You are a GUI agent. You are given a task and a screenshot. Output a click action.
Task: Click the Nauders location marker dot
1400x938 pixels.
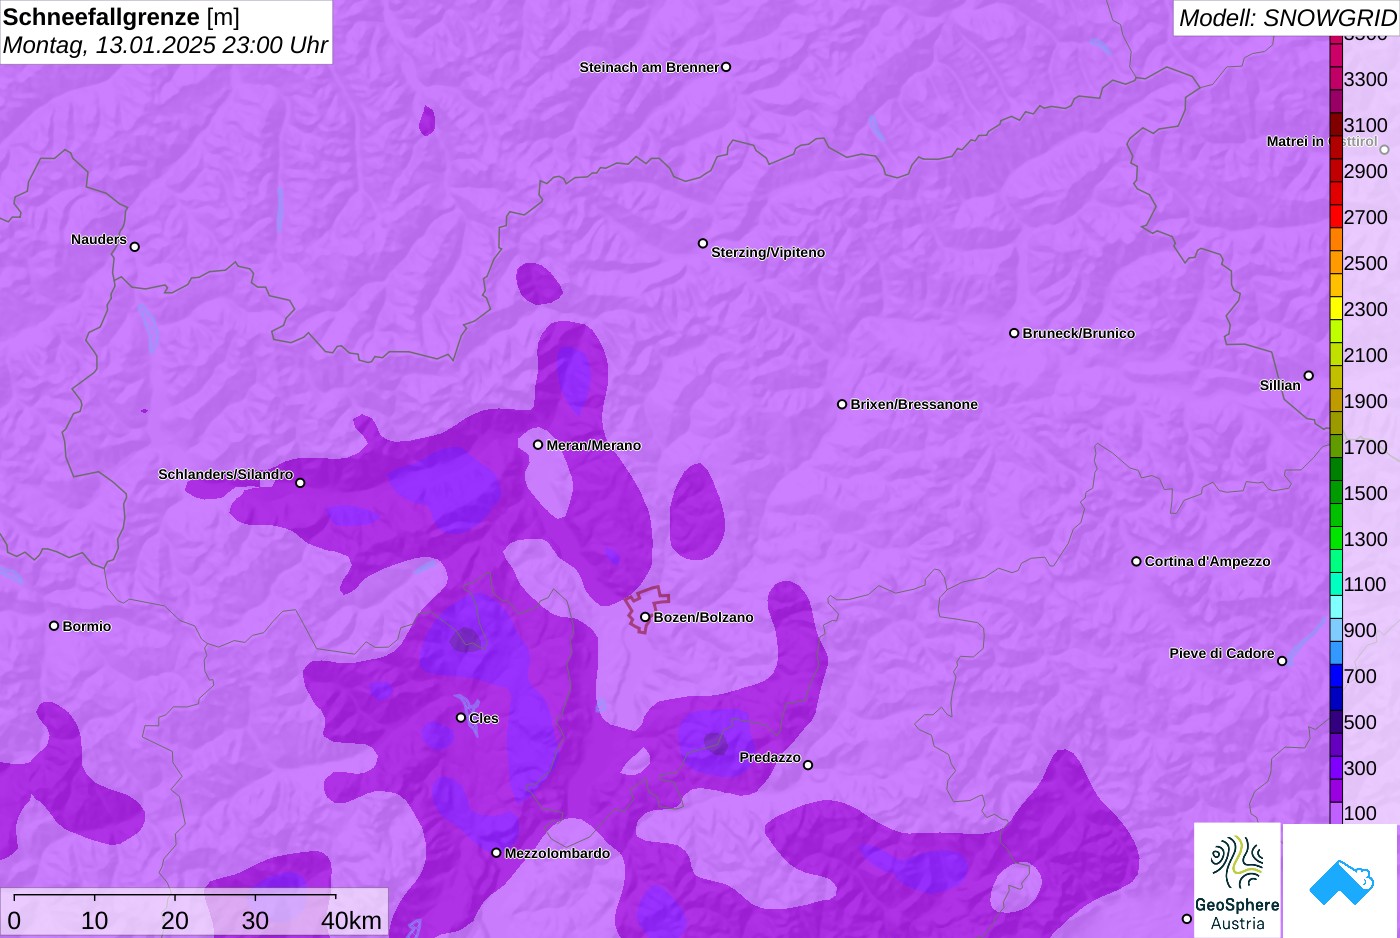[x=135, y=246]
